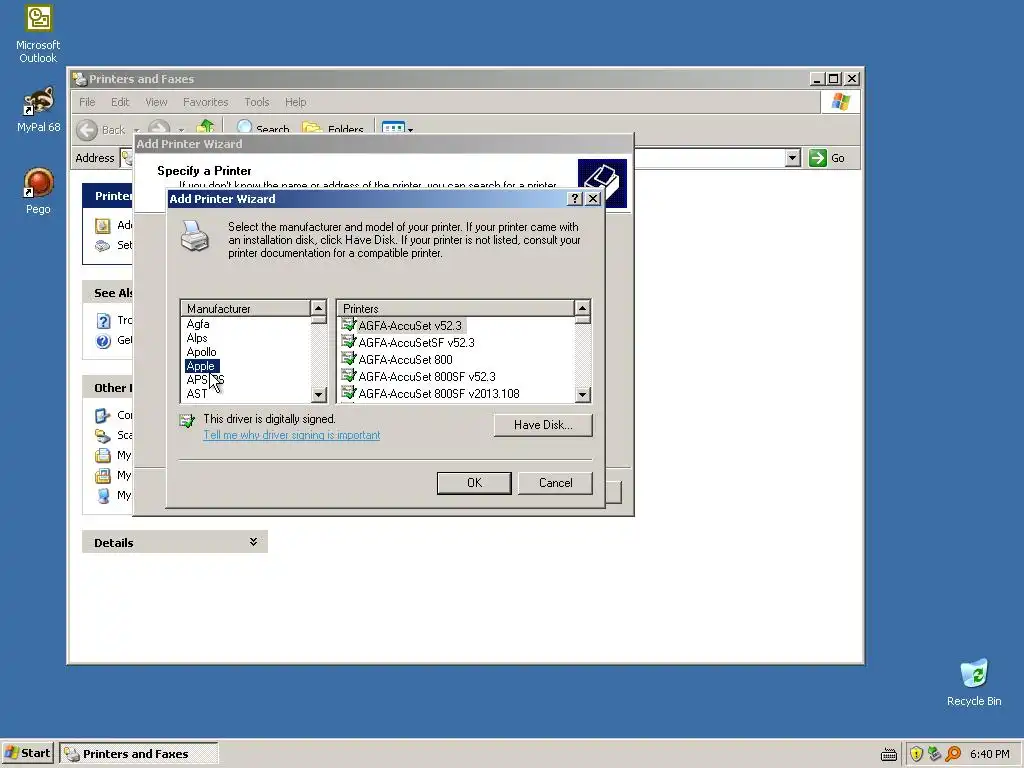The image size is (1024, 768).
Task: Open Pego desktop shortcut
Action: (38, 191)
